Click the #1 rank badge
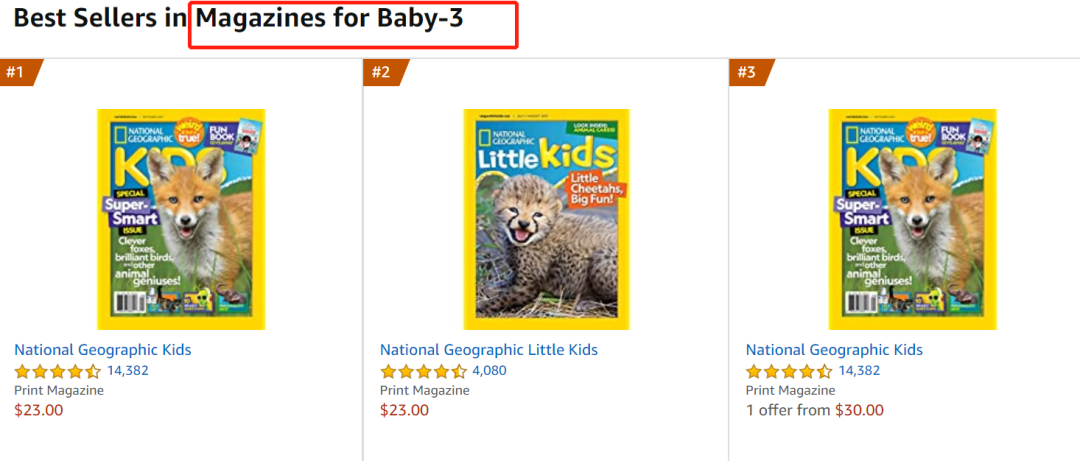Screen dimensions: 1080x461 click(18, 72)
